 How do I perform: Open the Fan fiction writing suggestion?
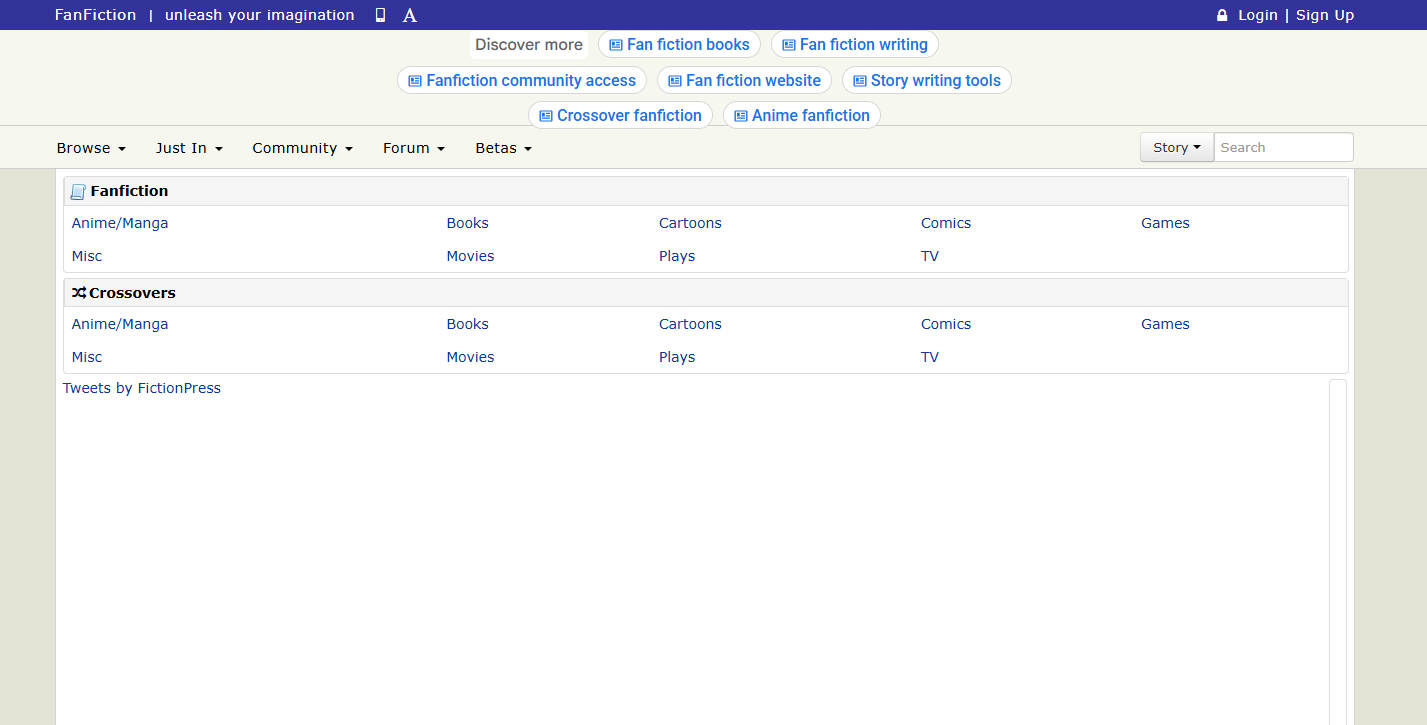pyautogui.click(x=855, y=45)
